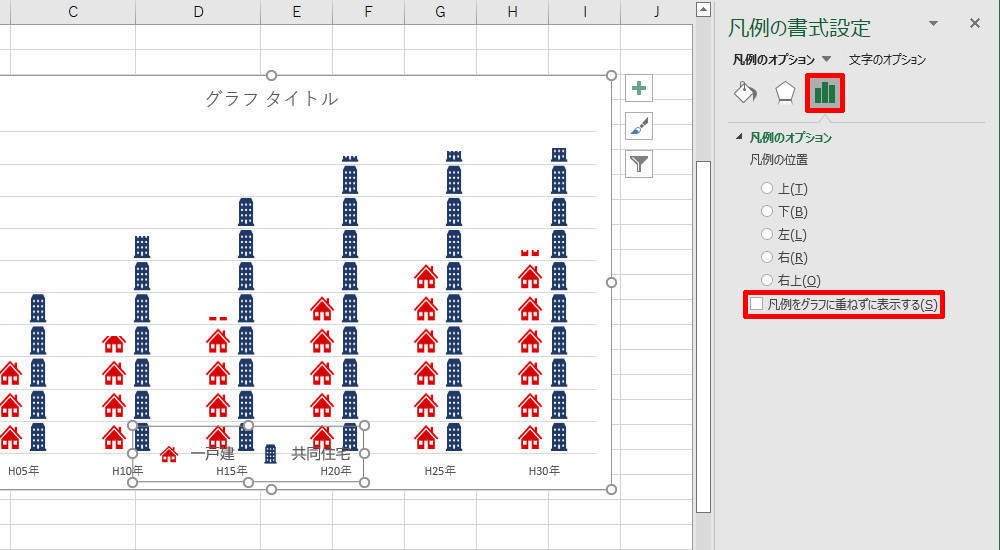
Task: Select the Legend Options bar chart icon
Action: 825,93
